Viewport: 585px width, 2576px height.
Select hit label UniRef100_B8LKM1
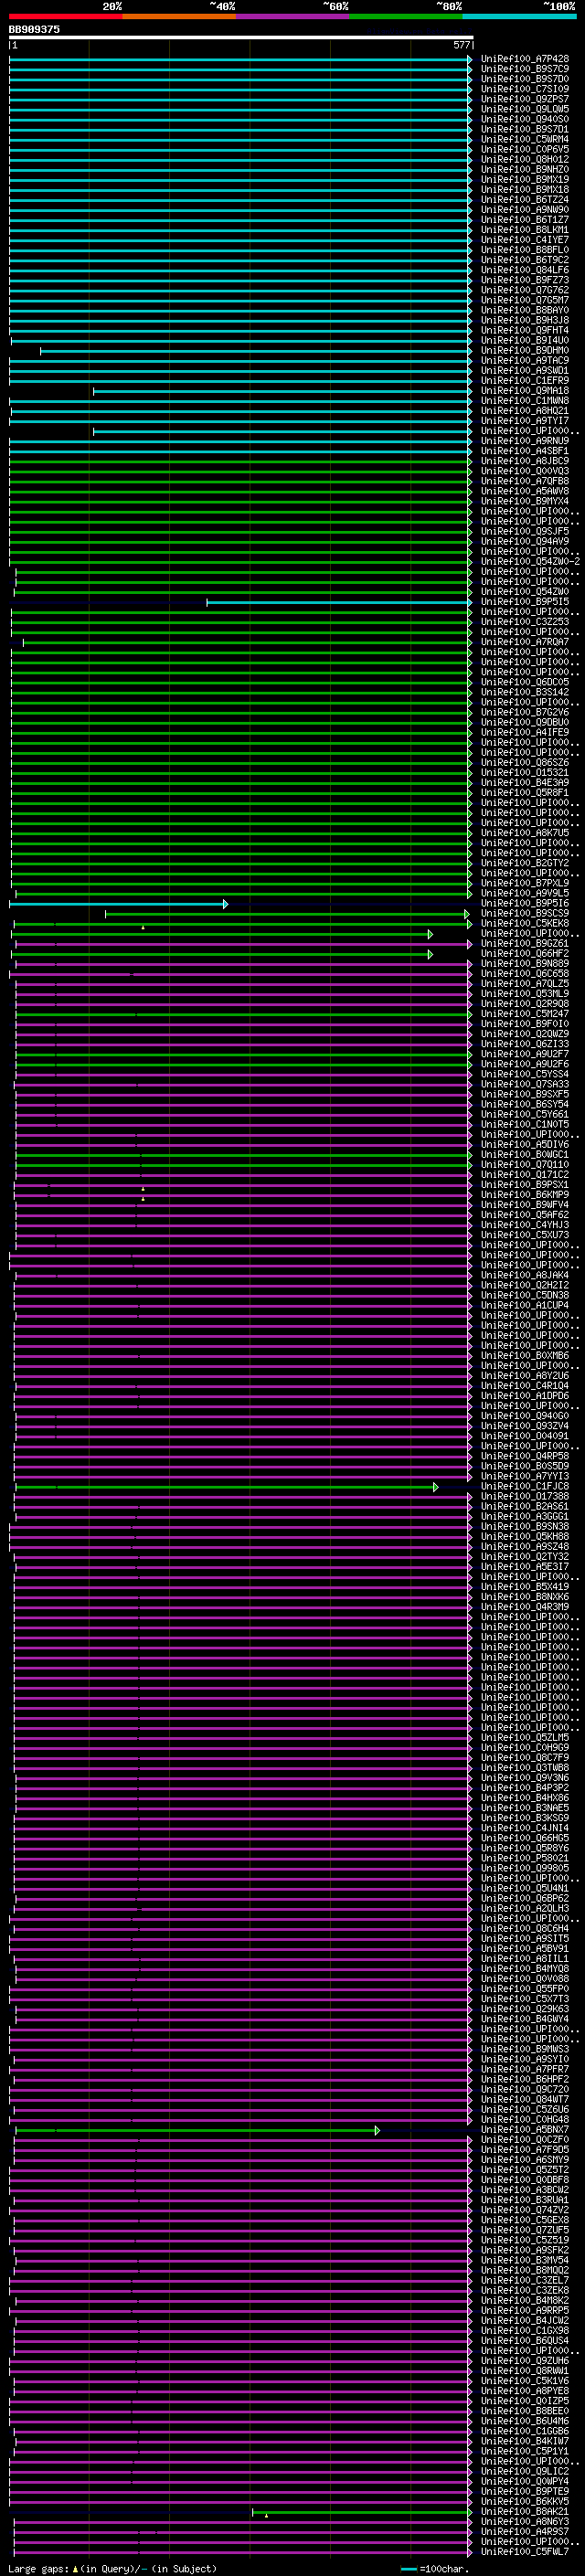[525, 230]
